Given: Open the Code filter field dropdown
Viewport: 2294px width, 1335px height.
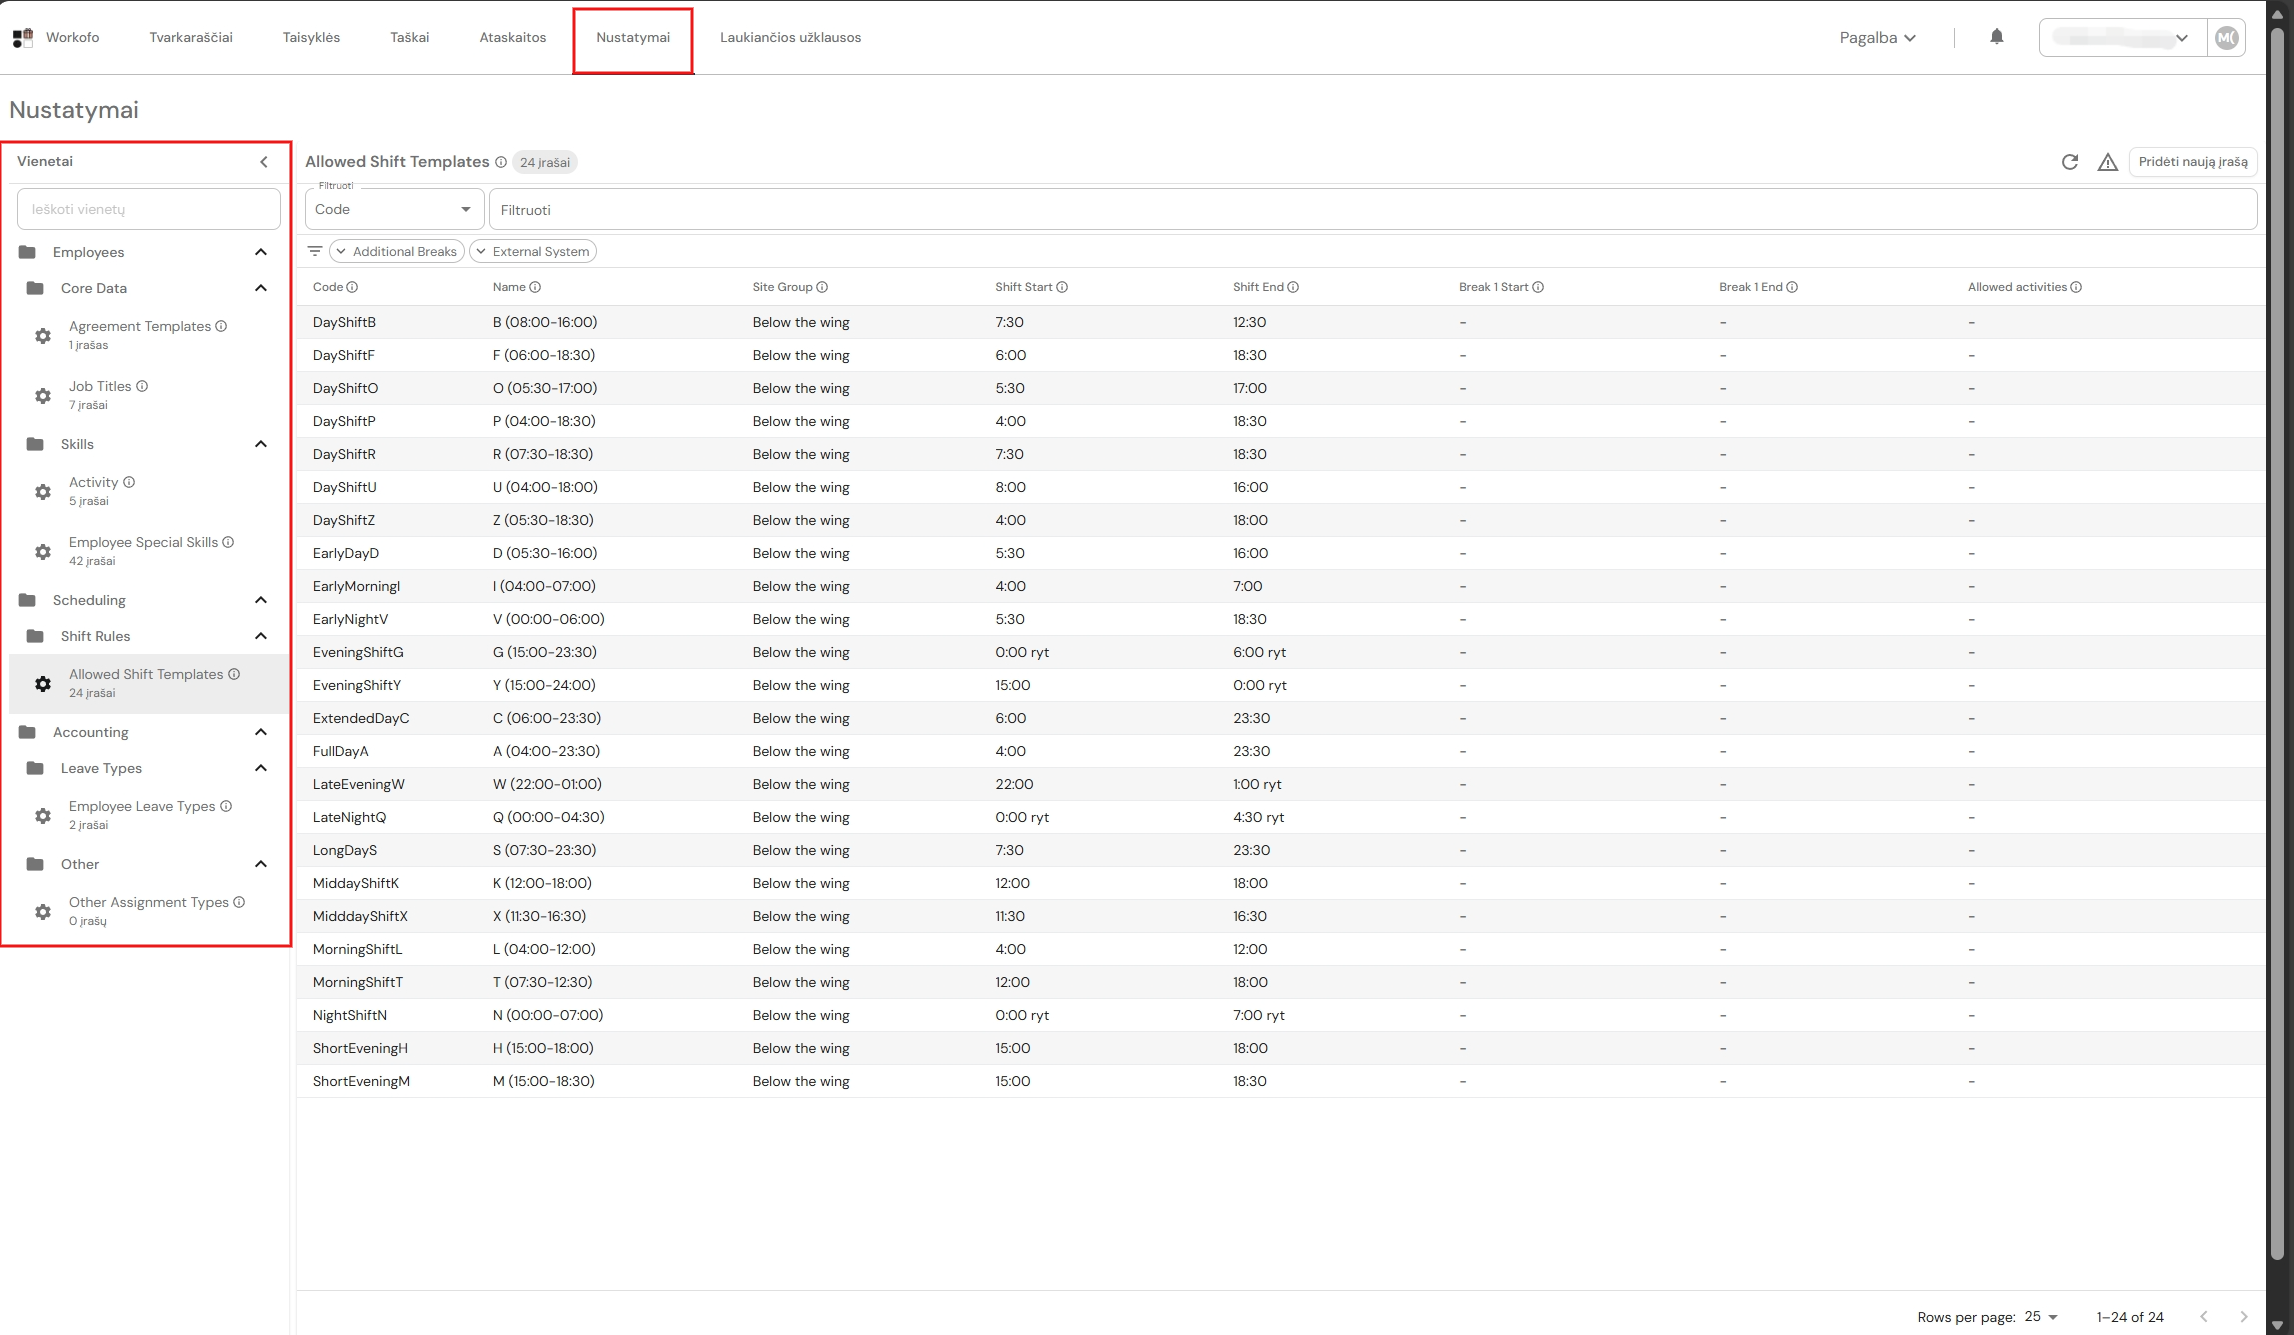Looking at the screenshot, I should pyautogui.click(x=394, y=209).
